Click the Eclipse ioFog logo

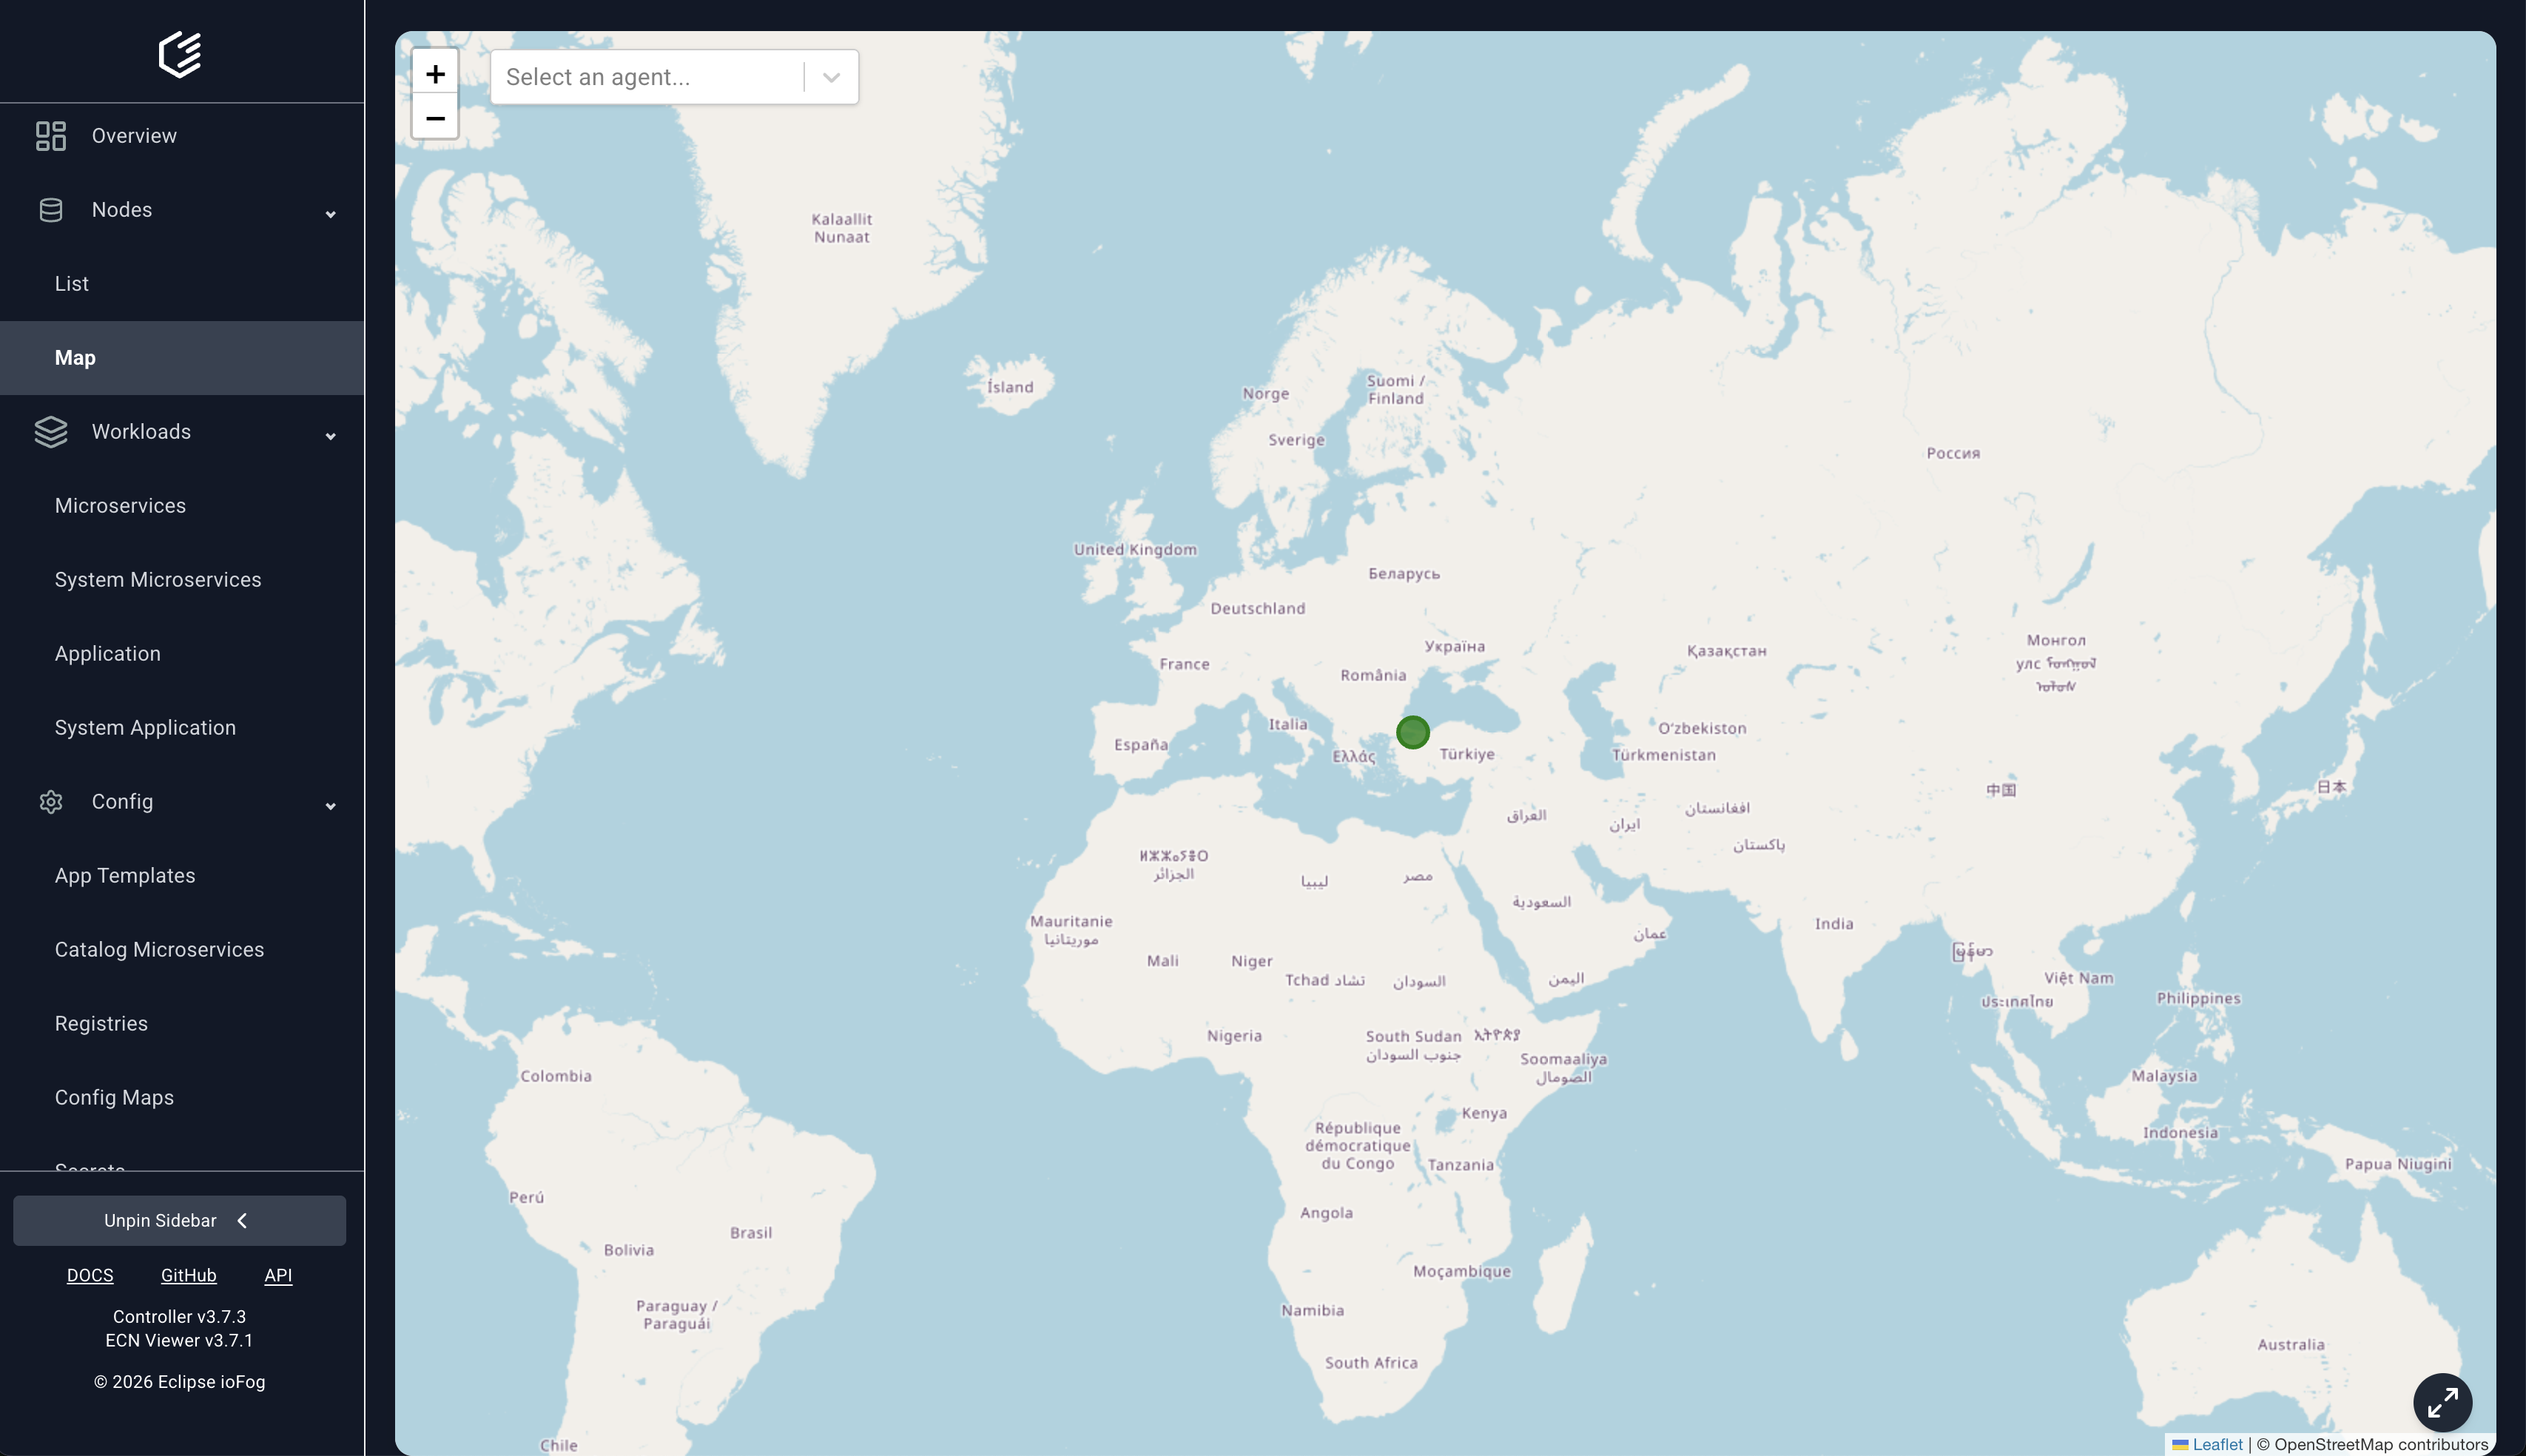click(x=180, y=55)
